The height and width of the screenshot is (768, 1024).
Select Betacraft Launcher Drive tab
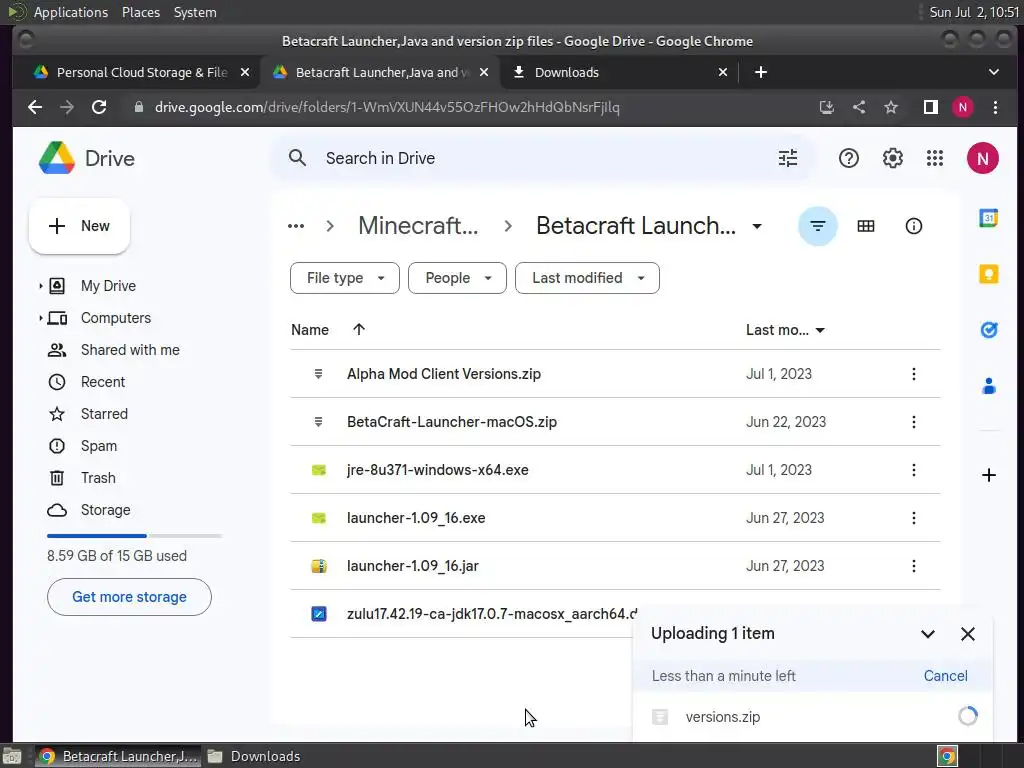tap(380, 72)
